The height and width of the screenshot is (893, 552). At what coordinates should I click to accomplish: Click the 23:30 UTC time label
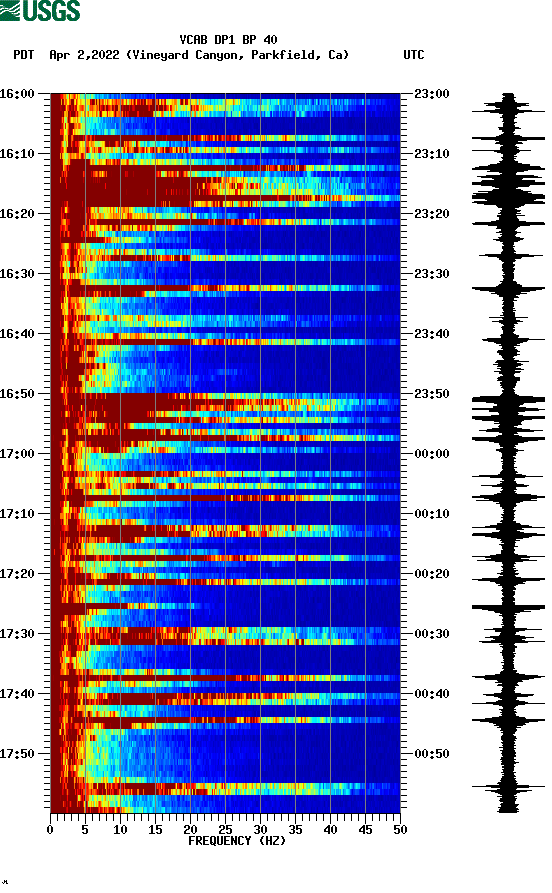point(432,273)
